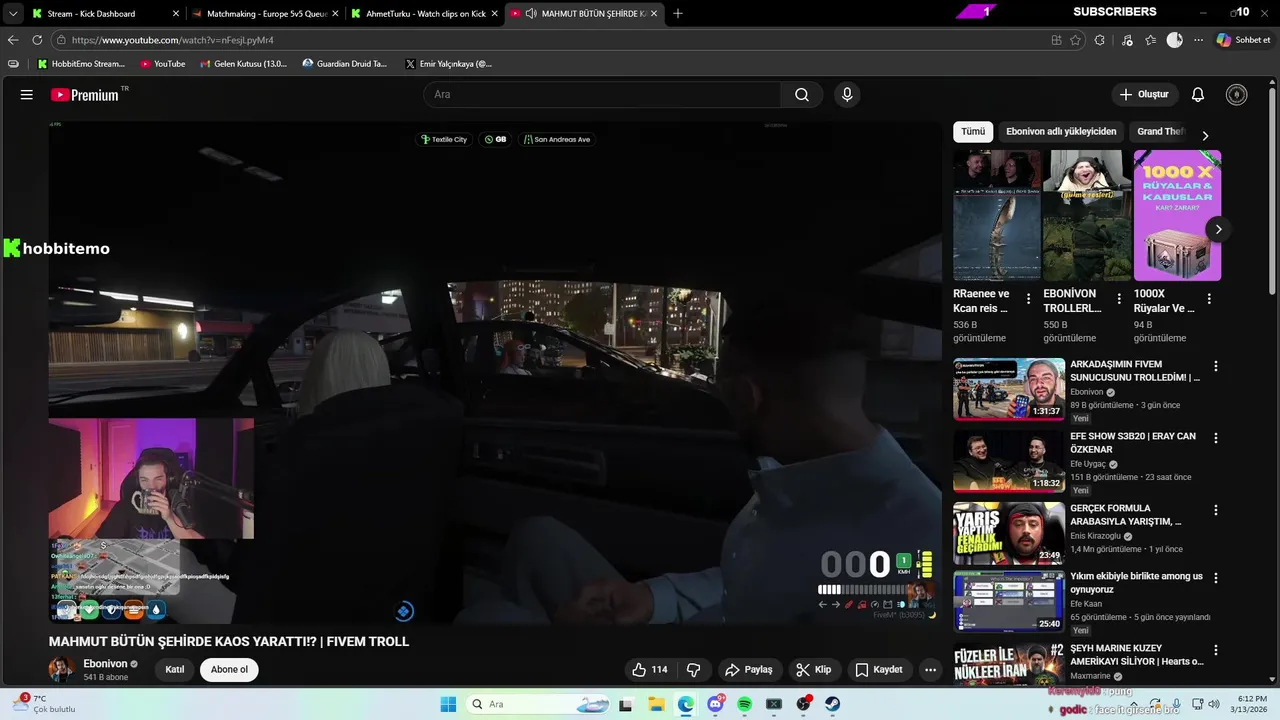Open options for 'EBONİVON TROLLERL...' short

click(1118, 299)
